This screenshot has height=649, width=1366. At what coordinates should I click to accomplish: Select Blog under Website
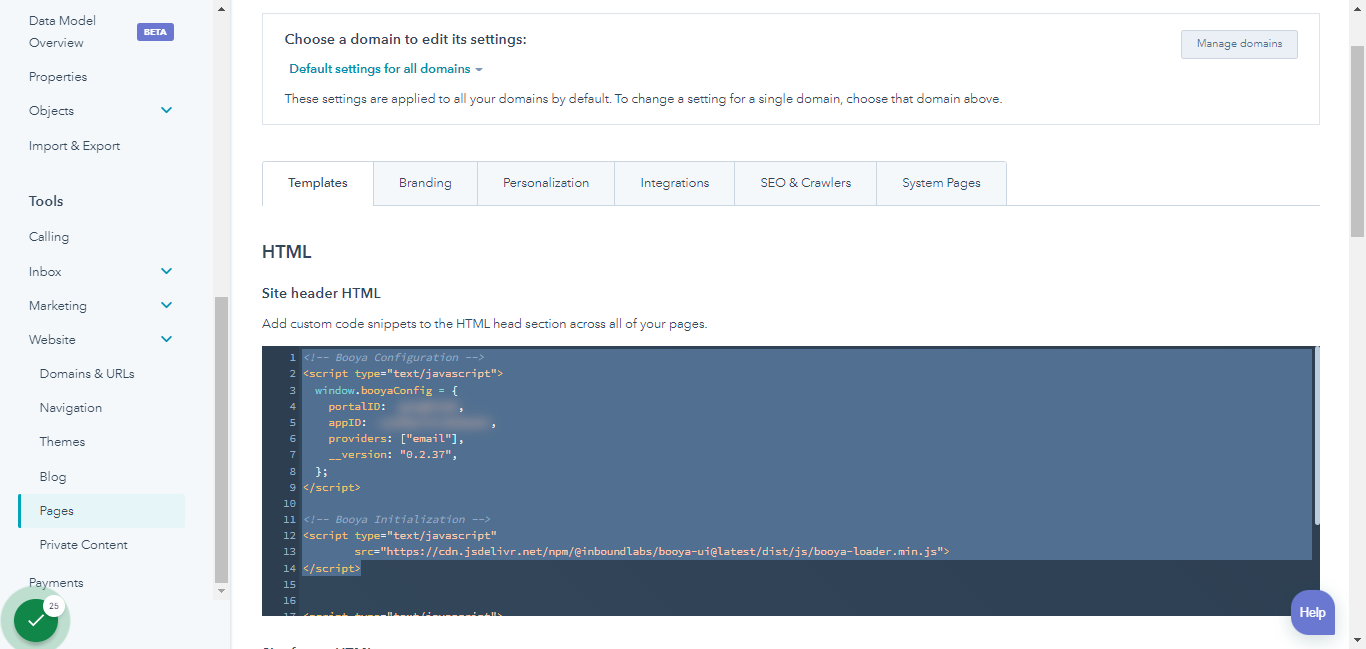coord(53,477)
